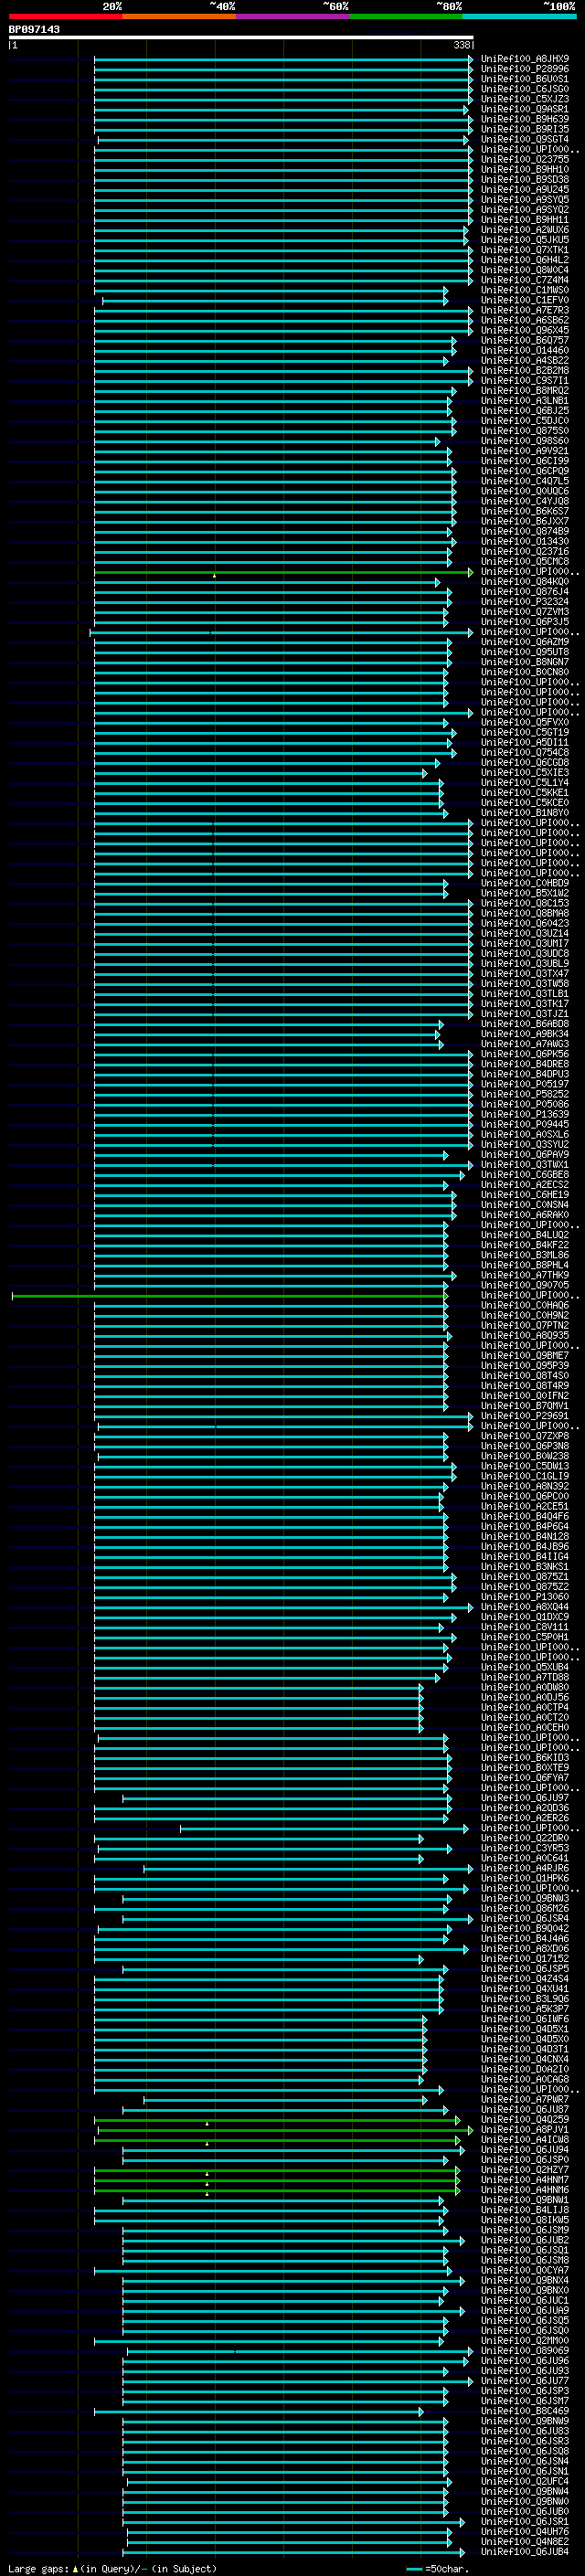This screenshot has width=585, height=2576.
Task: Click the white query sequence bar
Action: (241, 37)
